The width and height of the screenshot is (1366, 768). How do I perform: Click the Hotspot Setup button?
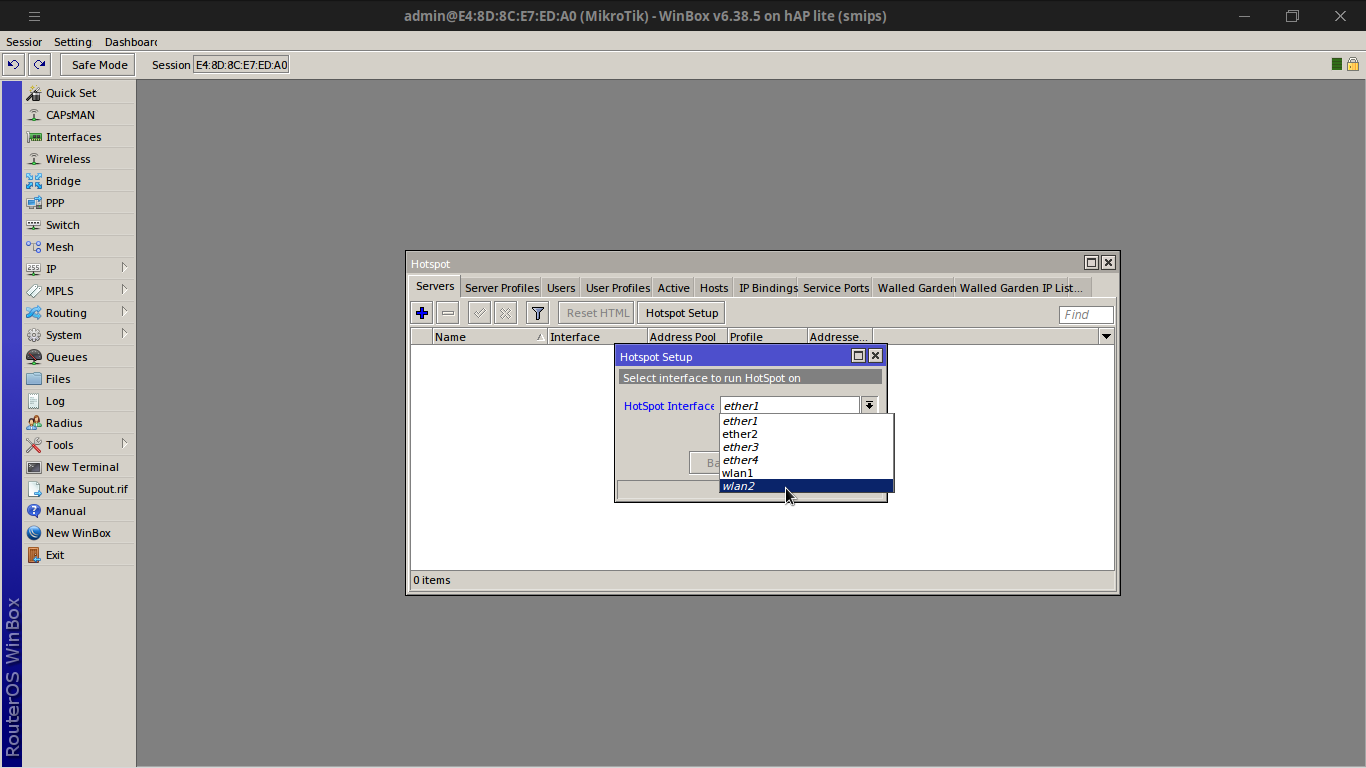tap(682, 313)
